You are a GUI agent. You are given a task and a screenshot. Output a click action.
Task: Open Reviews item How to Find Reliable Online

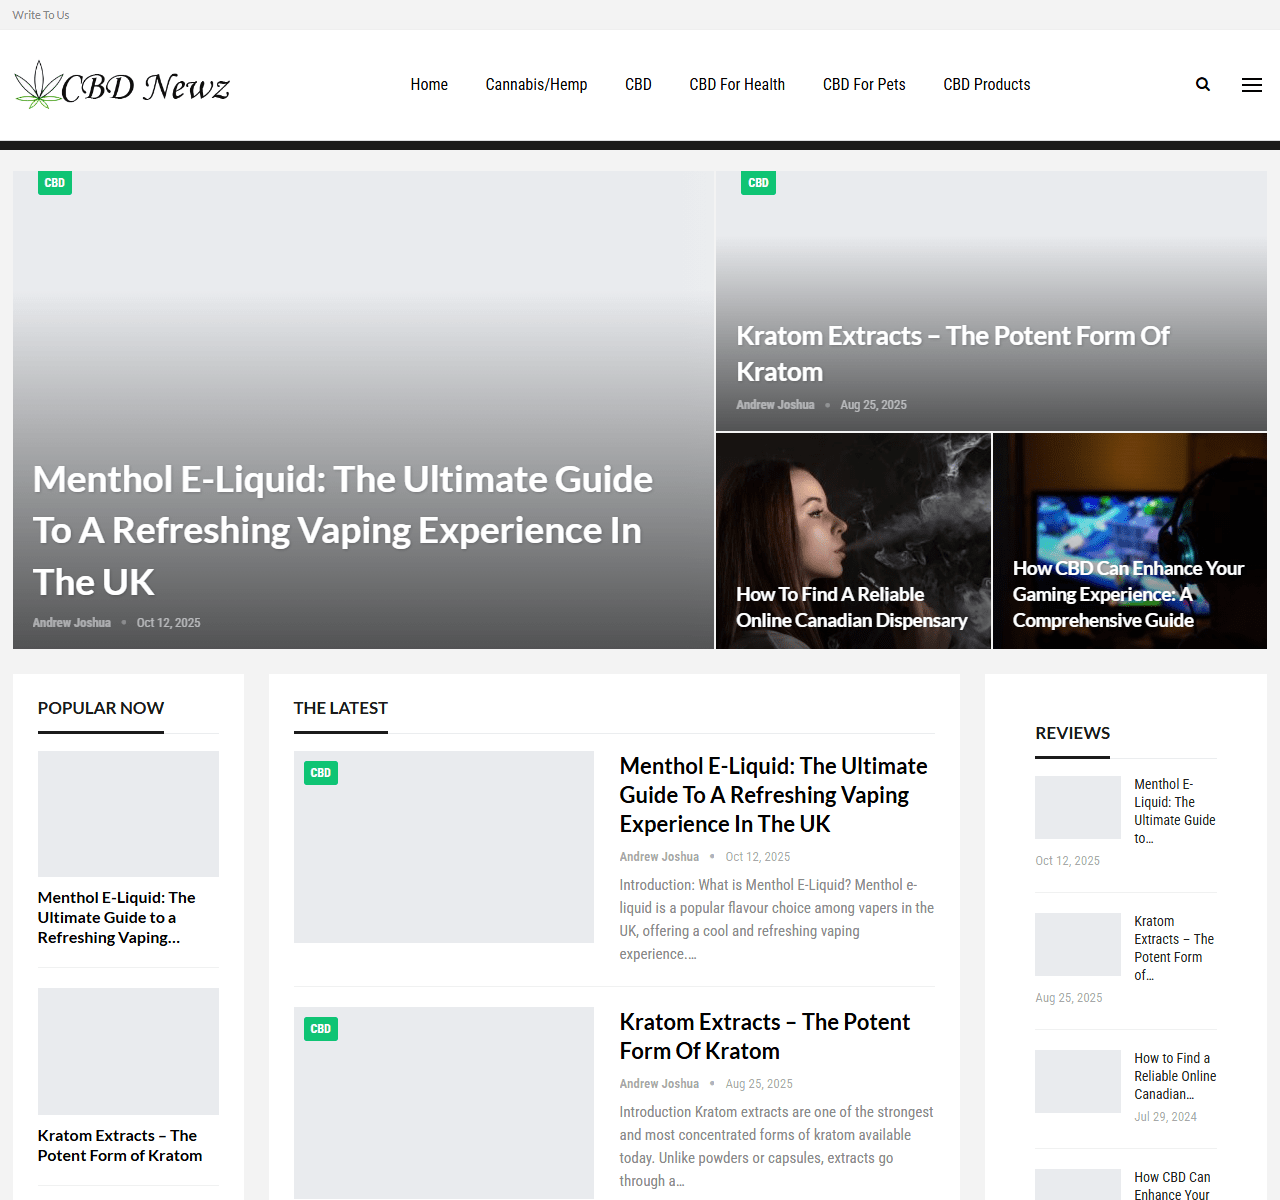[1175, 1076]
